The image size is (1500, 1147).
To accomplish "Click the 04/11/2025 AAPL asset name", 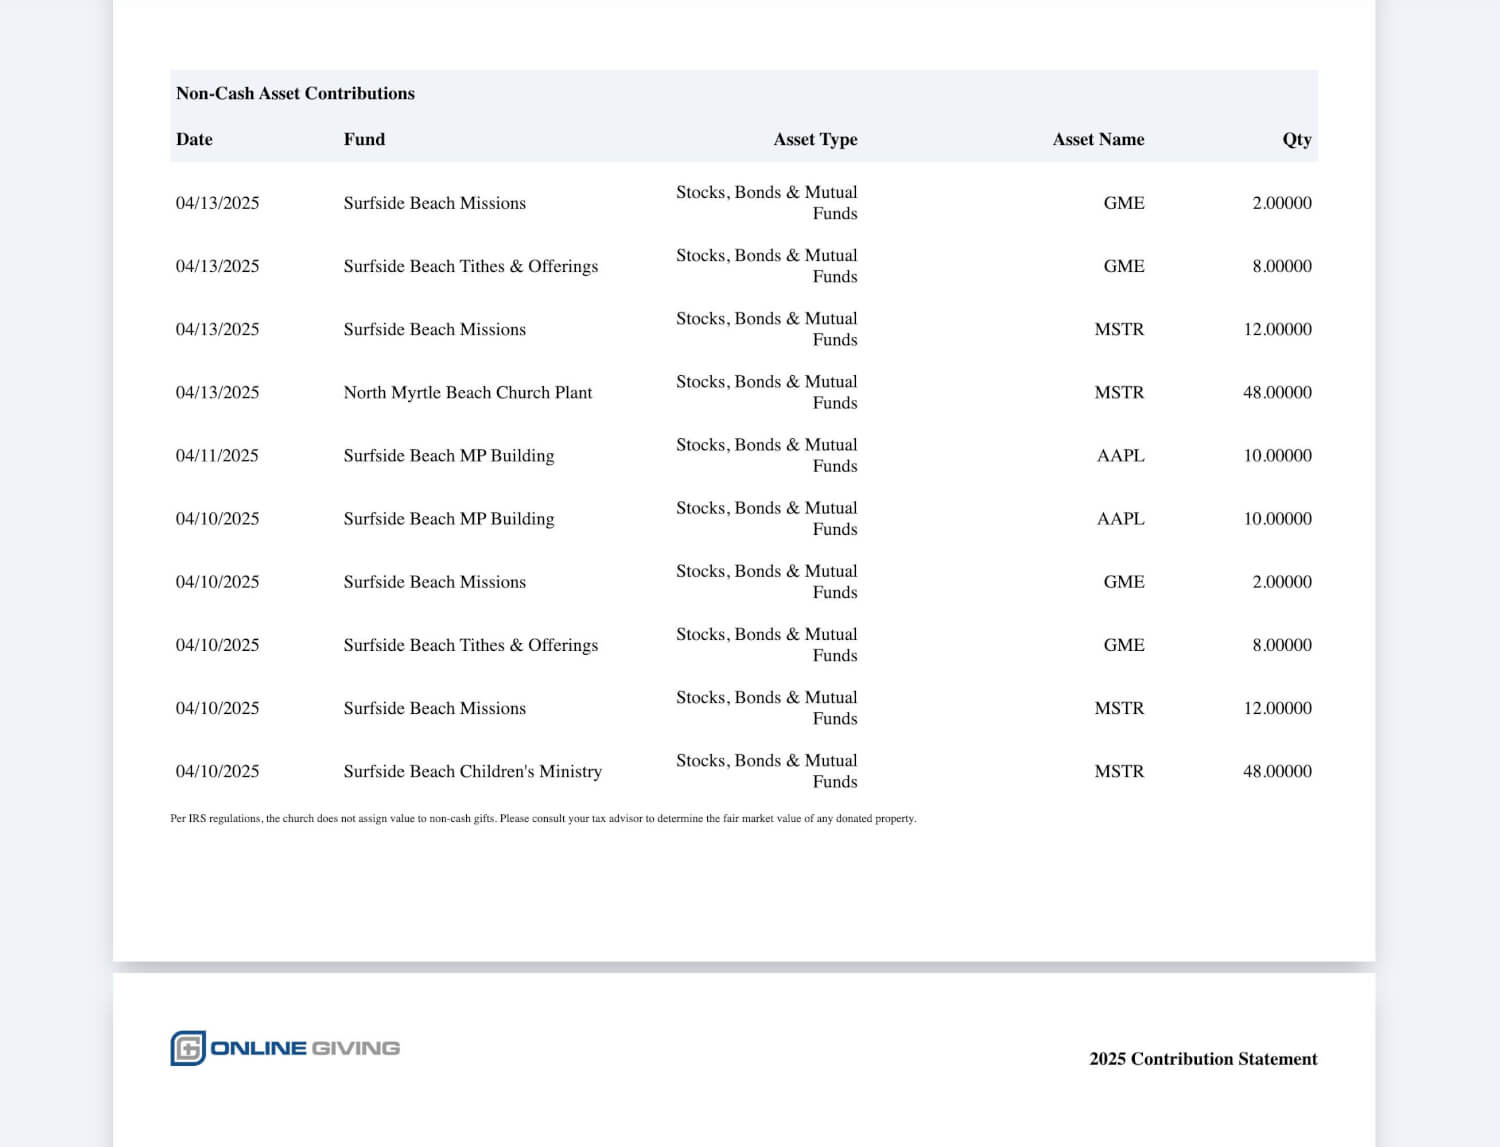I will tap(1121, 455).
